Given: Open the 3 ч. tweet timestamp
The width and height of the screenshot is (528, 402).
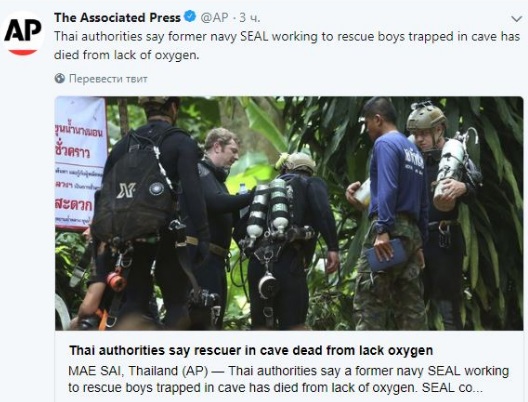Looking at the screenshot, I should 250,18.
